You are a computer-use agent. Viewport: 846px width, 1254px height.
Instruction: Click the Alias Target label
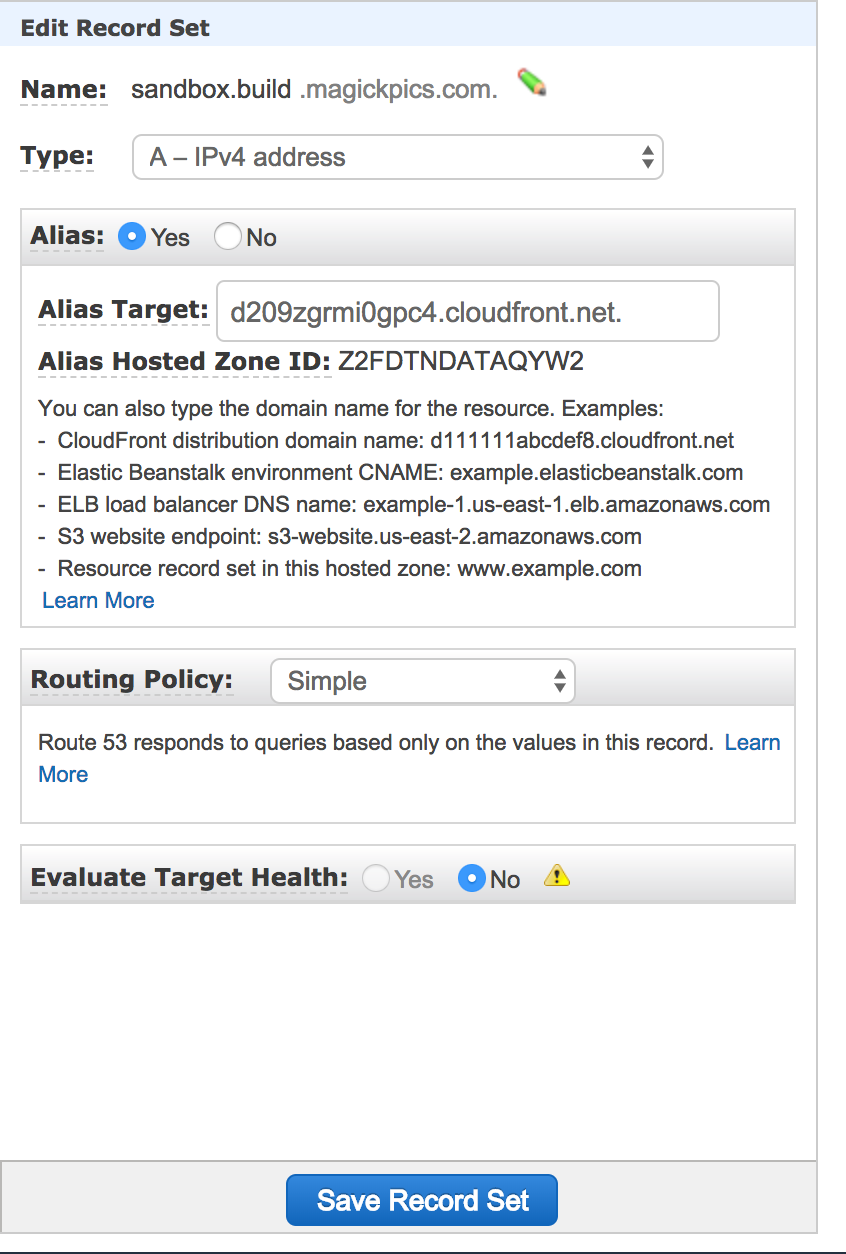click(123, 310)
